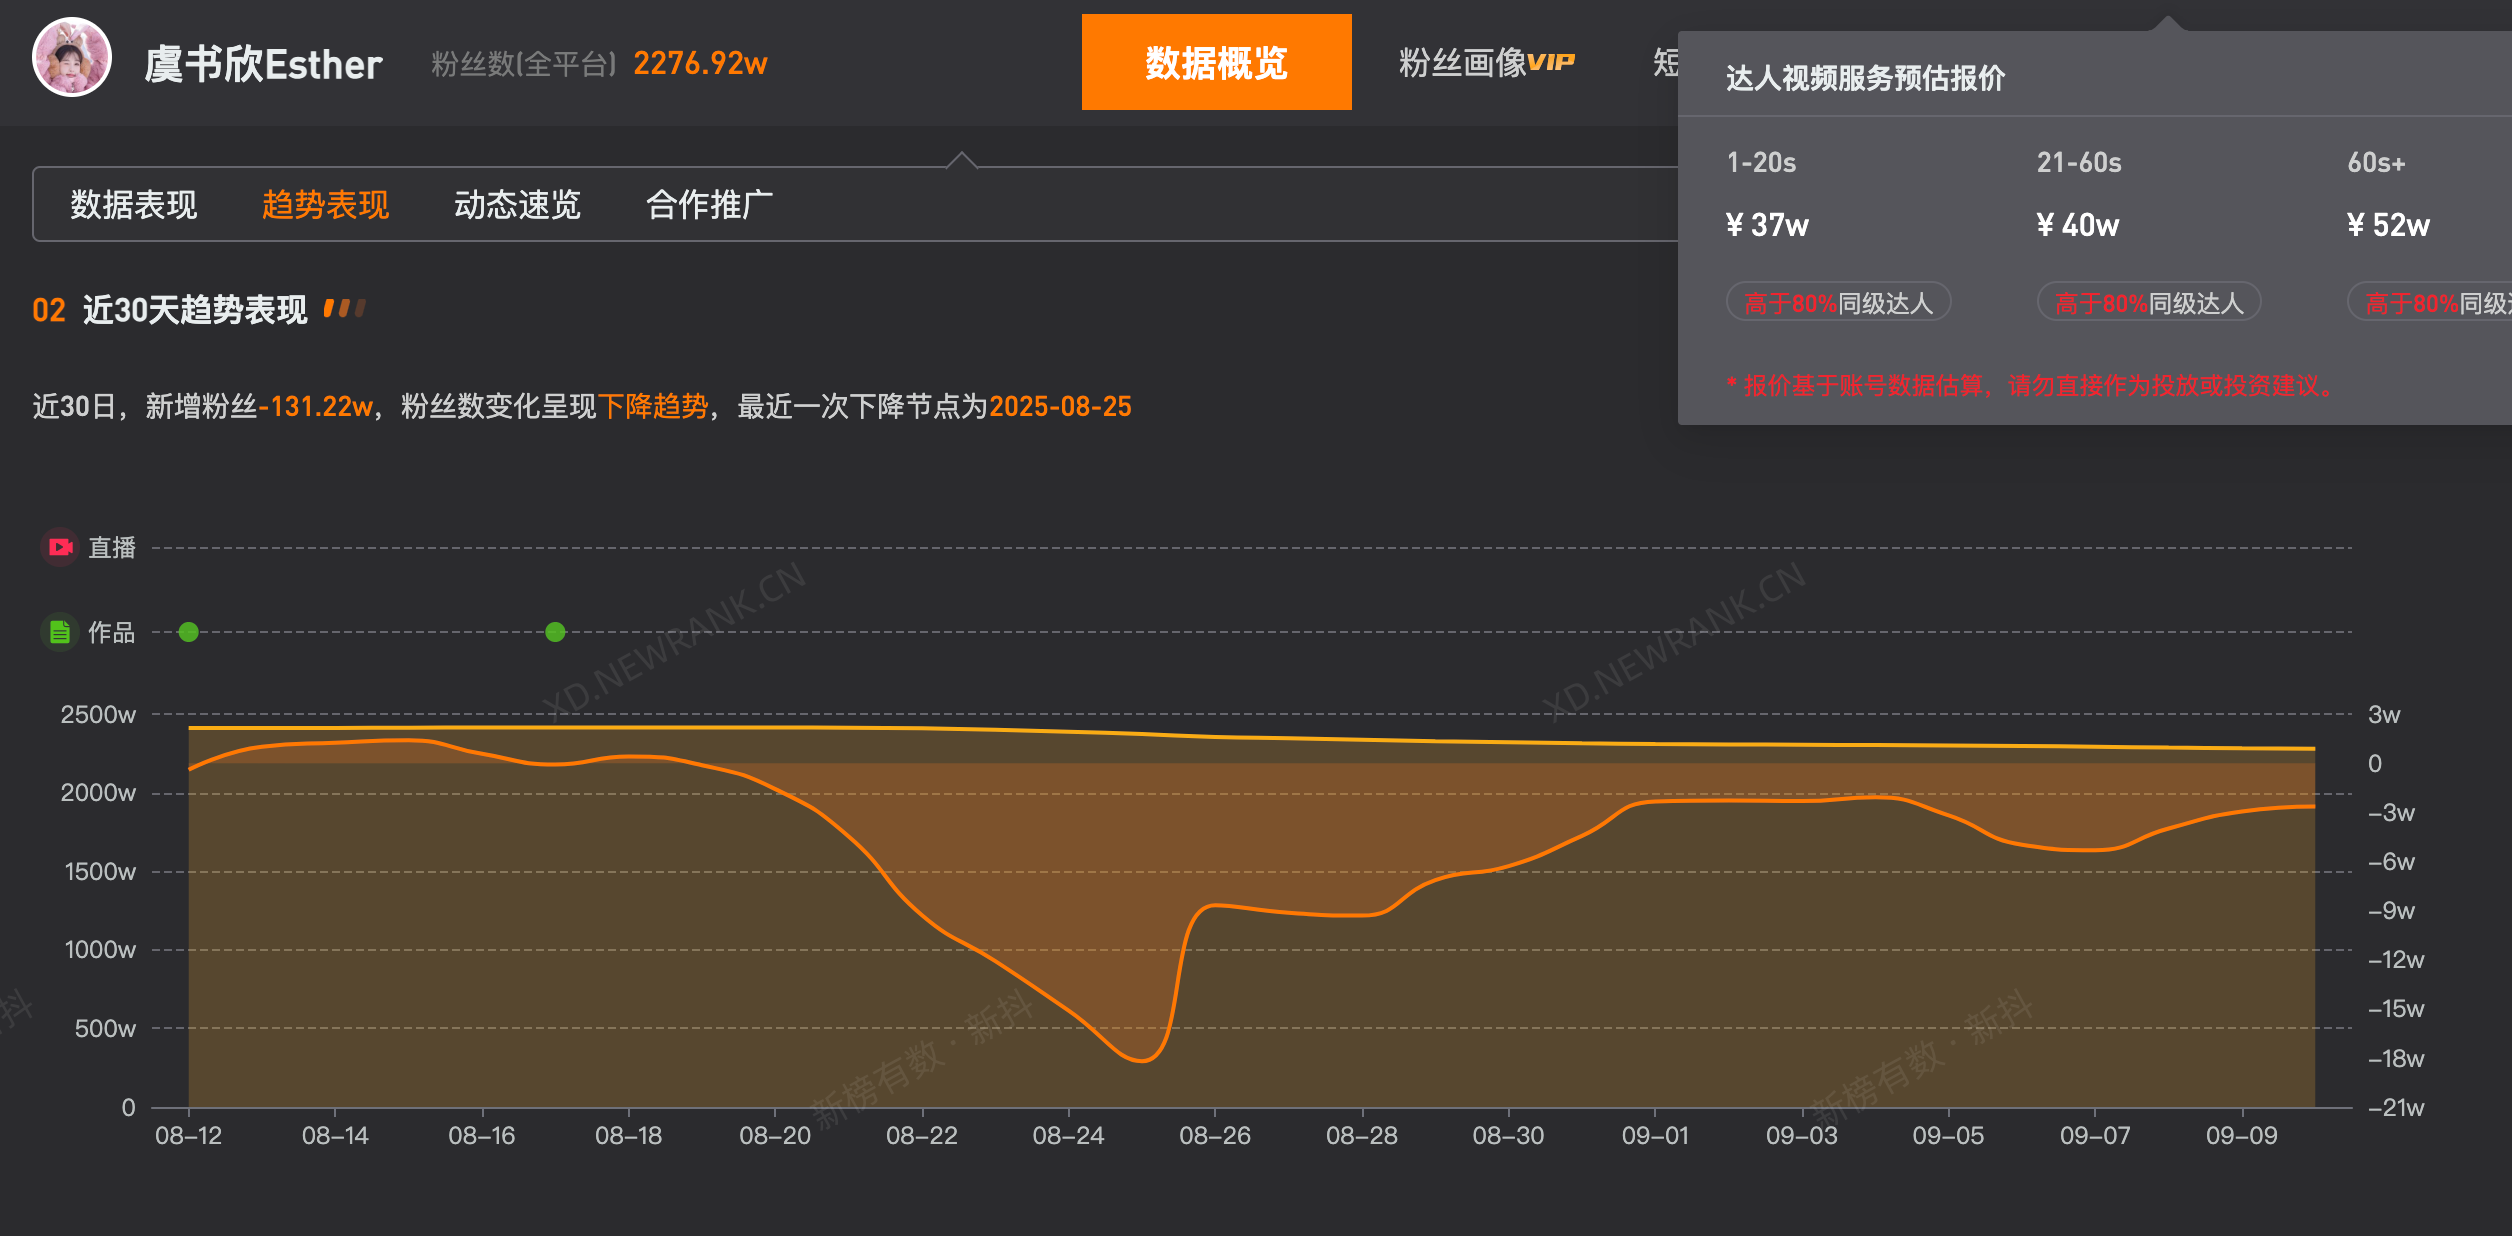Click the orange bars icon beside 近30天趋势表现
The height and width of the screenshot is (1236, 2512).
[345, 308]
